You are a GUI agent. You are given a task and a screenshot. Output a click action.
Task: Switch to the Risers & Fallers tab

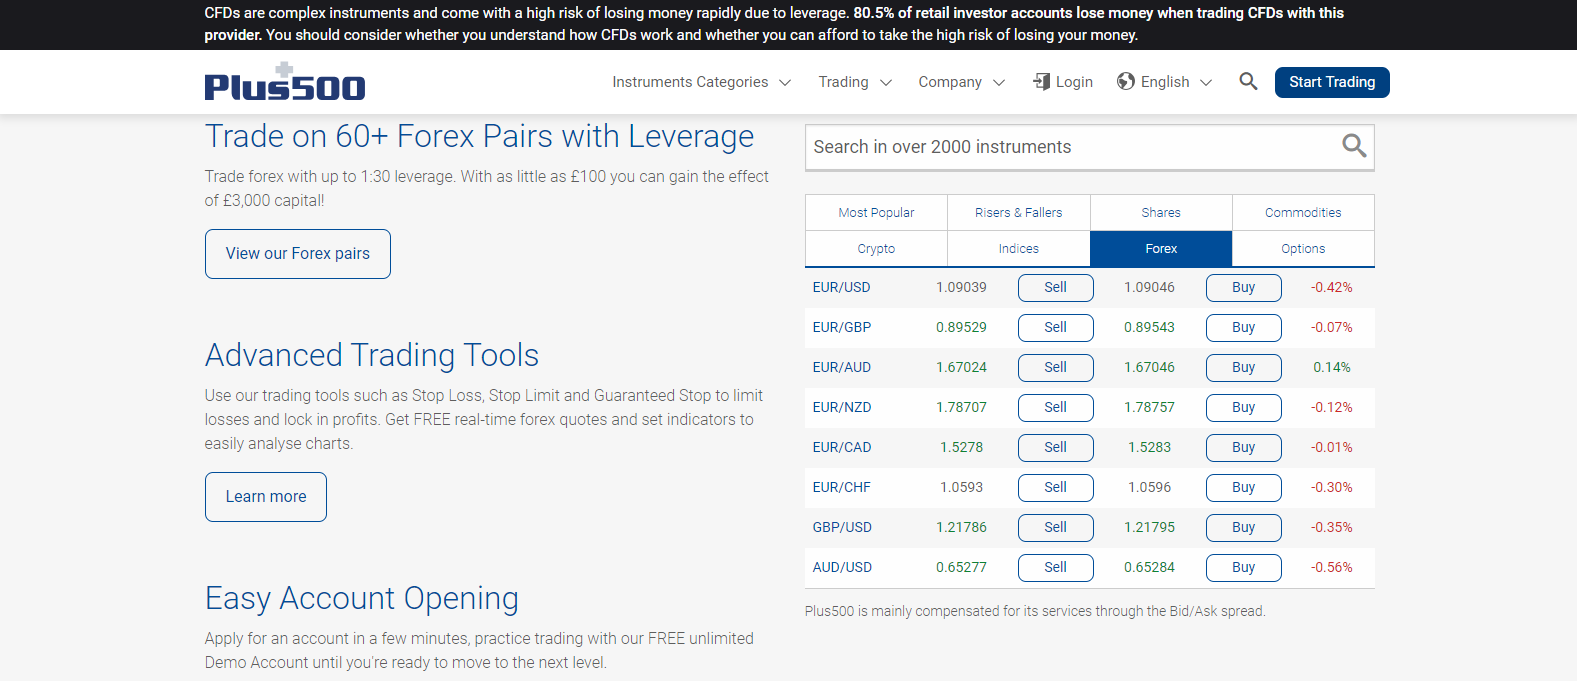click(1019, 213)
